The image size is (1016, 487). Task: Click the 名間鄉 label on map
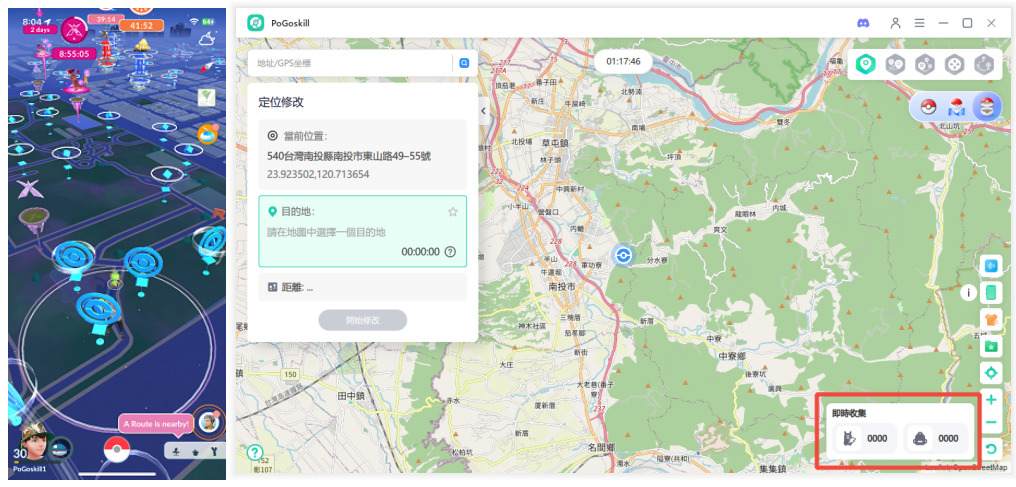(601, 447)
